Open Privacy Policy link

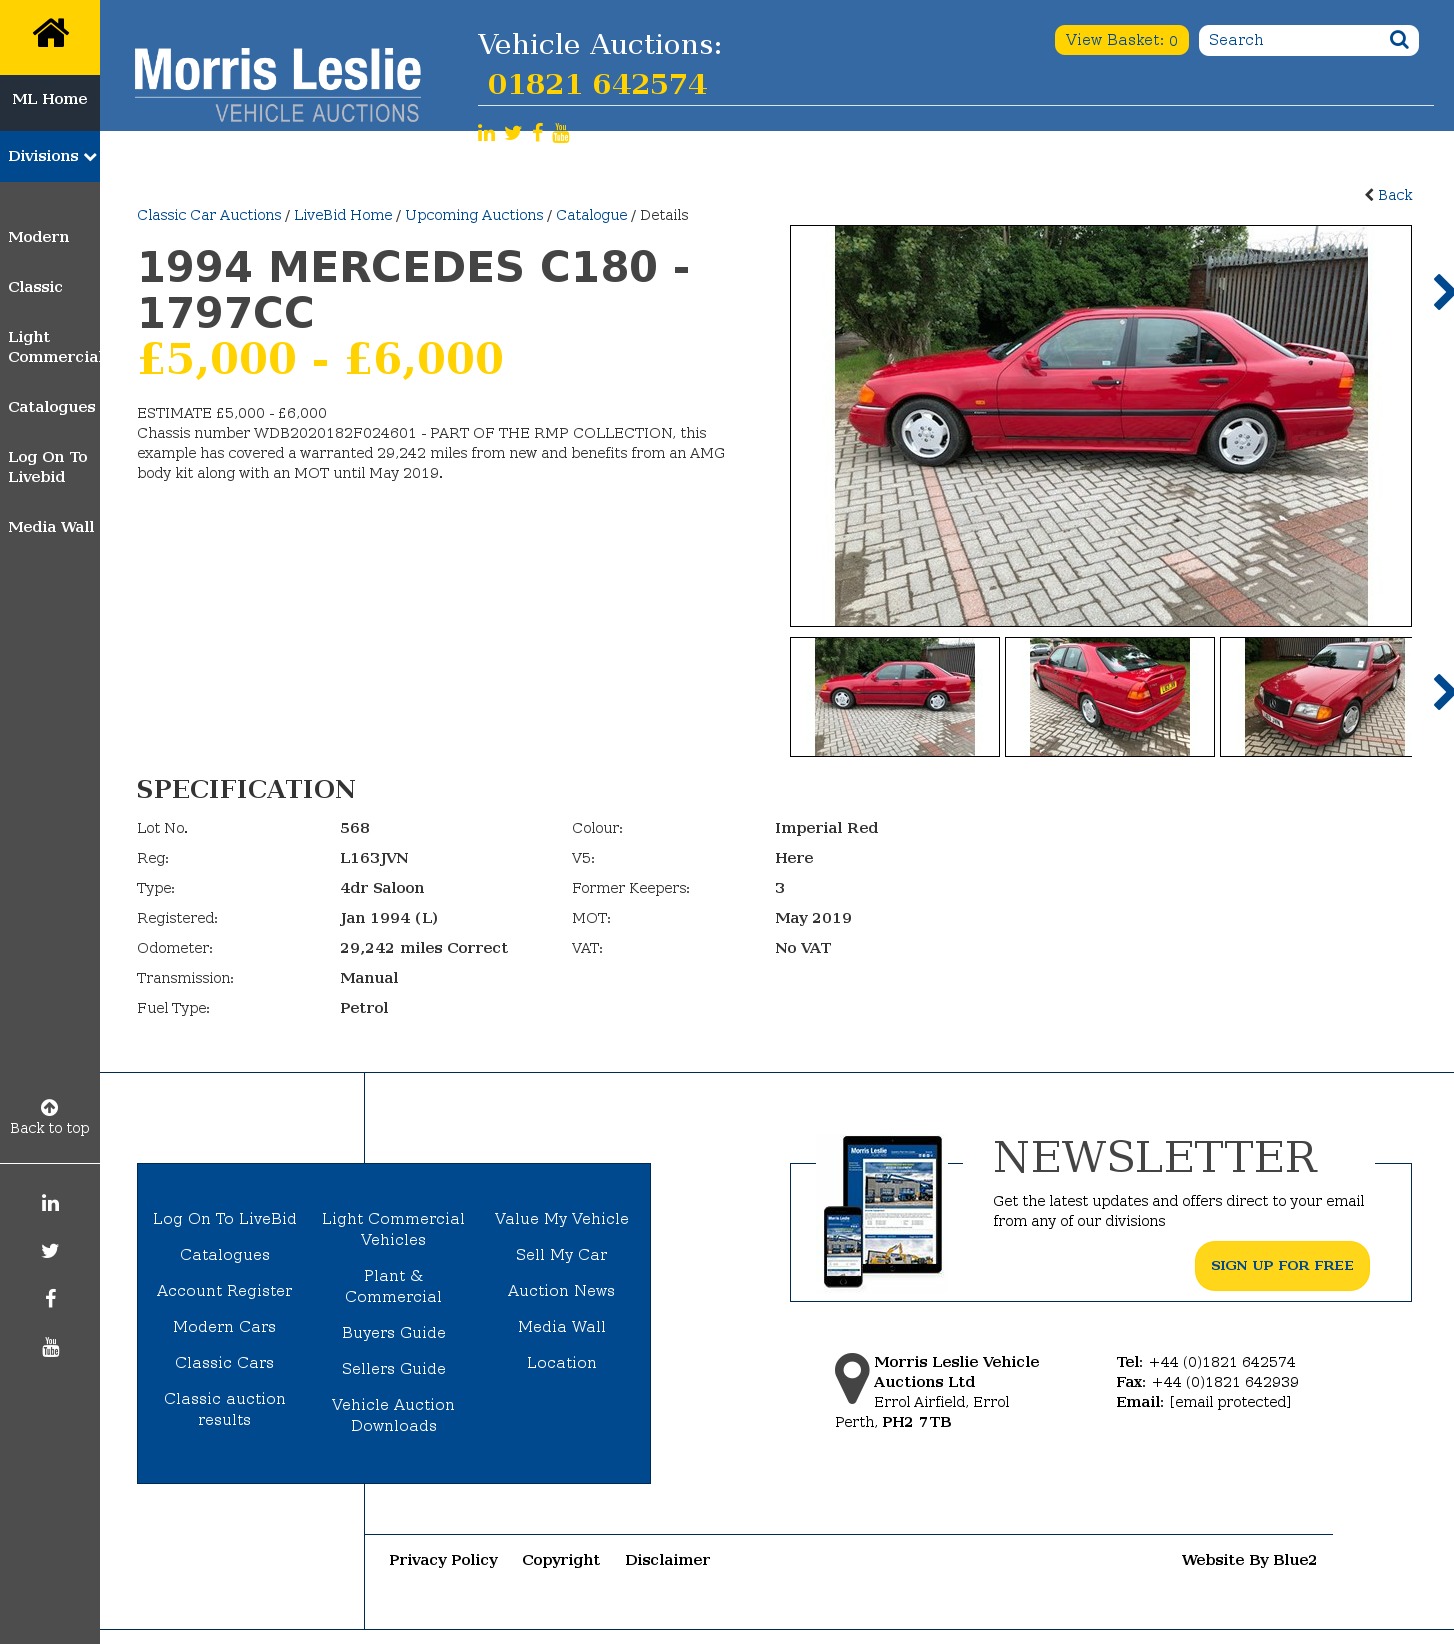[444, 1560]
